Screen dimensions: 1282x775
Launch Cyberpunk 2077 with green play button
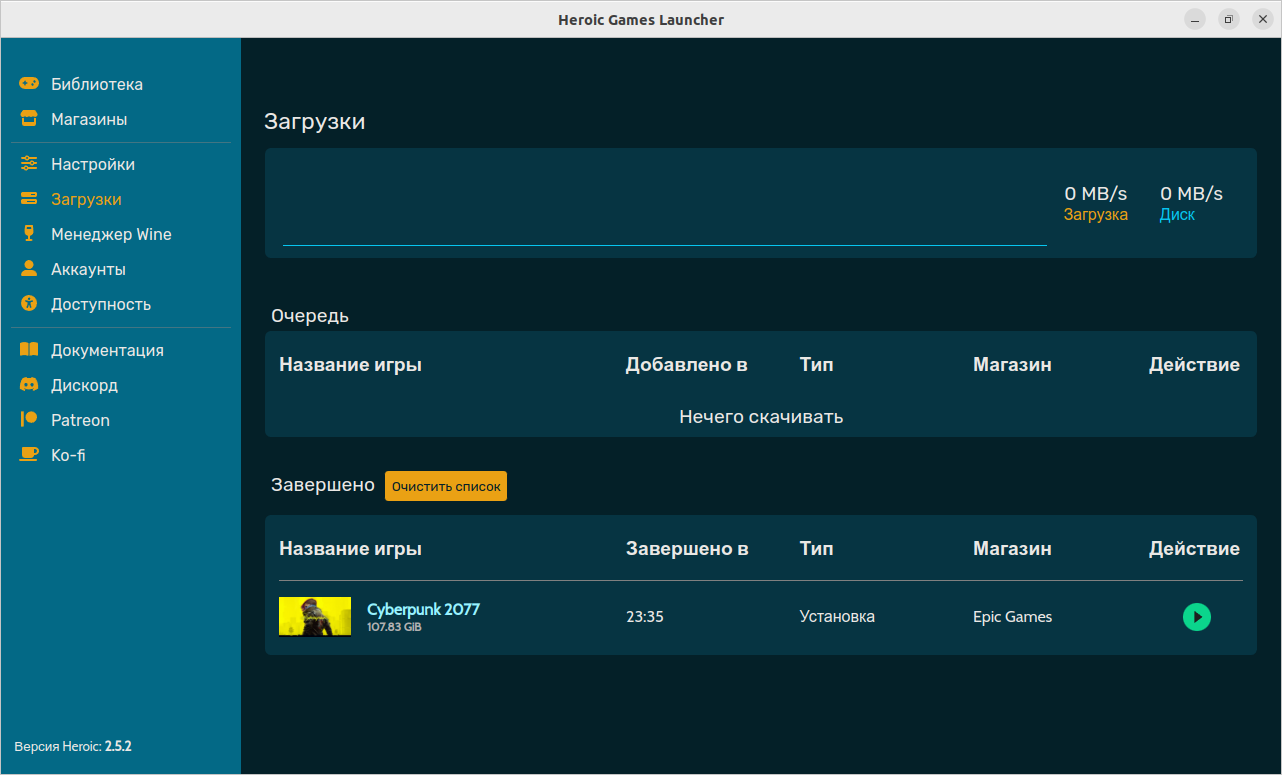pos(1196,617)
